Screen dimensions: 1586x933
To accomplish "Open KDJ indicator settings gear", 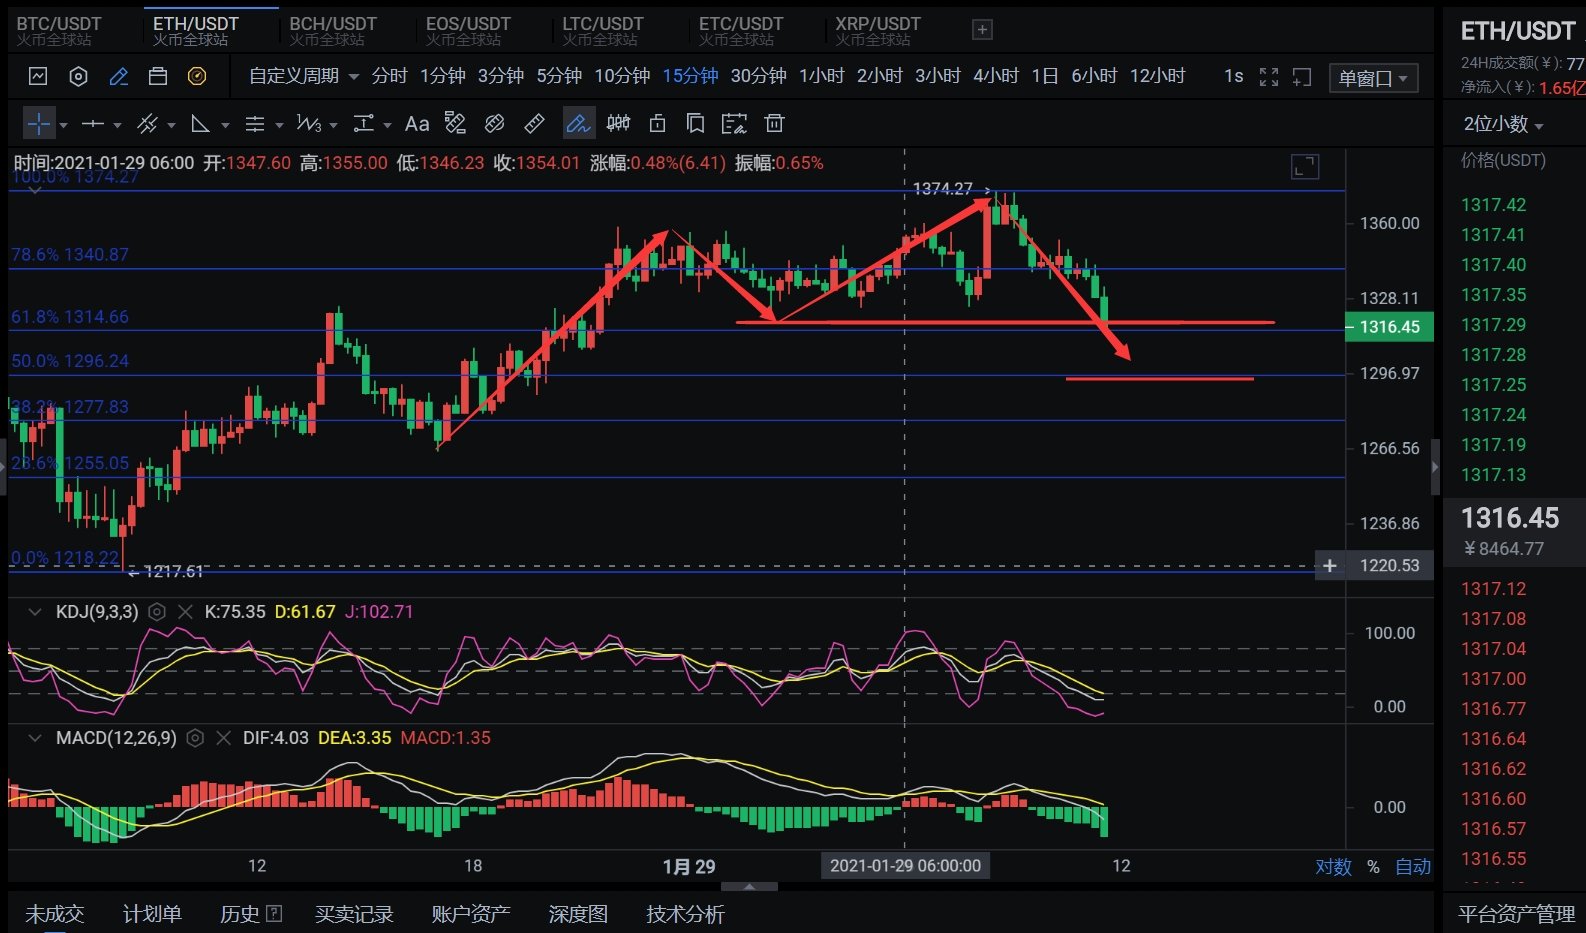I will point(157,612).
